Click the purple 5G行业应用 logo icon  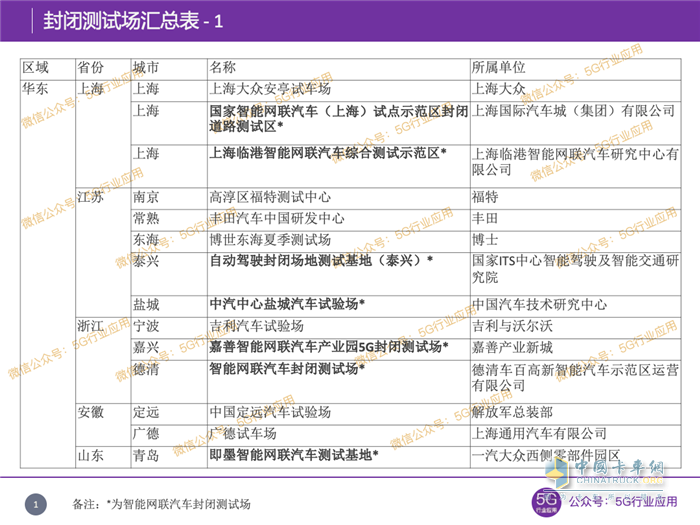tap(546, 502)
